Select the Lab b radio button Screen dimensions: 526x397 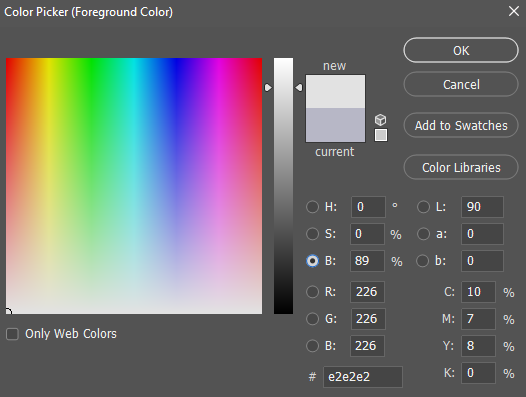[422, 261]
